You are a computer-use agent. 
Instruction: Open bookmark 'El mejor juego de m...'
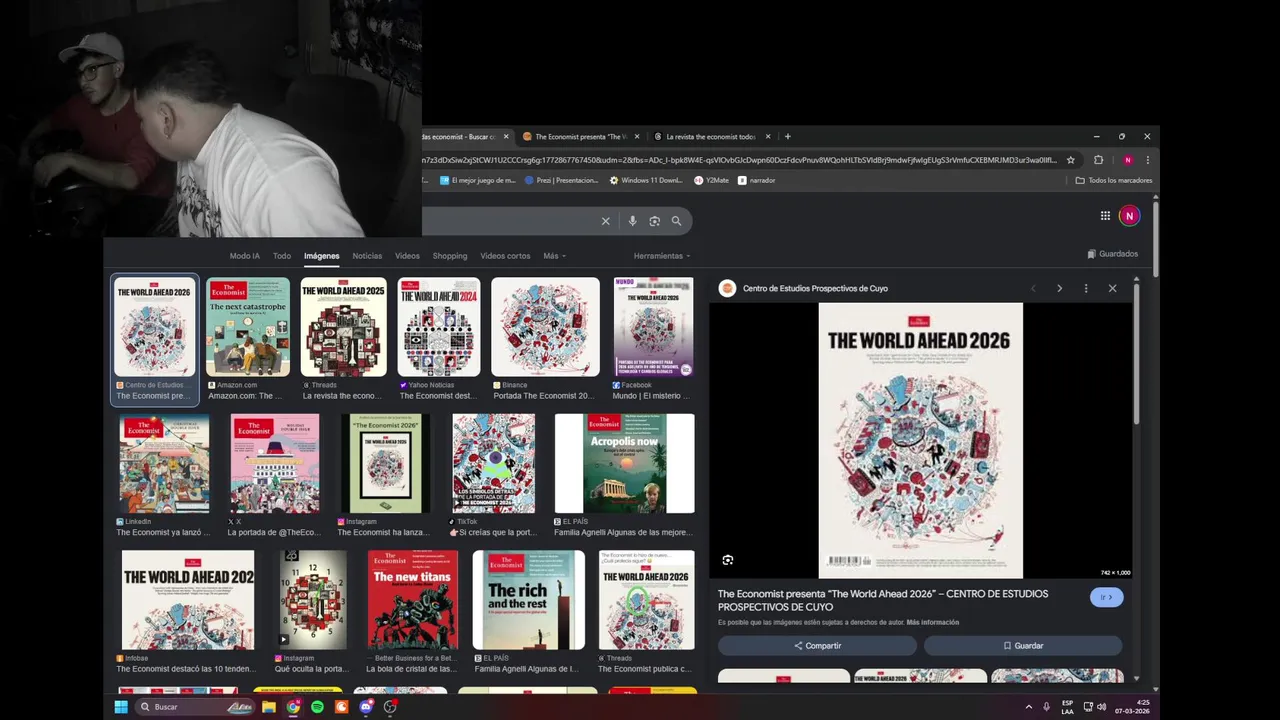[478, 180]
